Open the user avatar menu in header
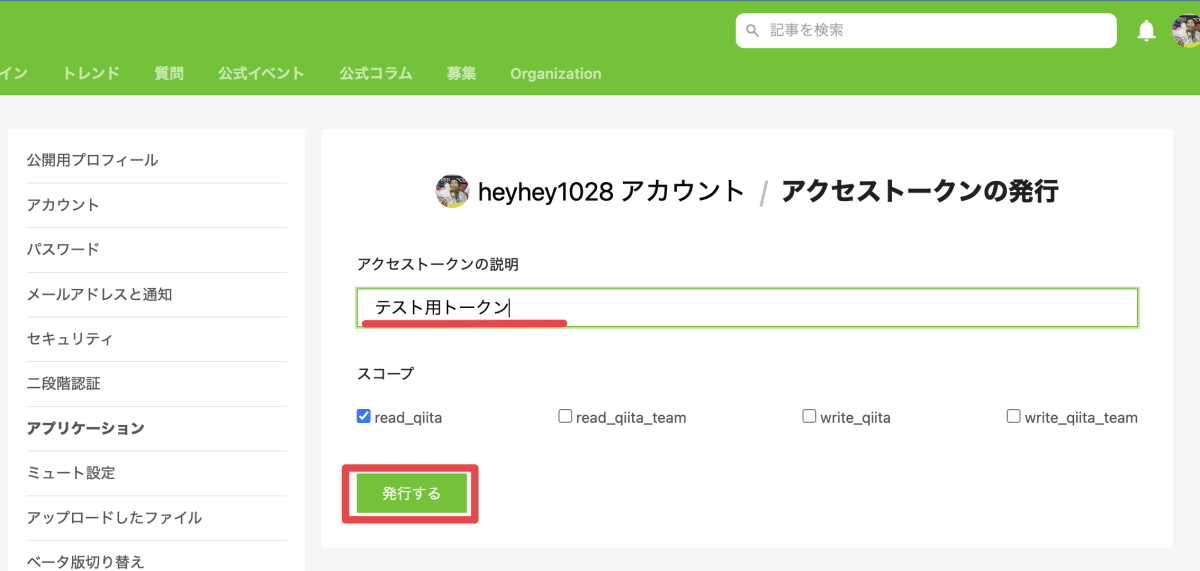This screenshot has width=1200, height=571. click(1186, 31)
